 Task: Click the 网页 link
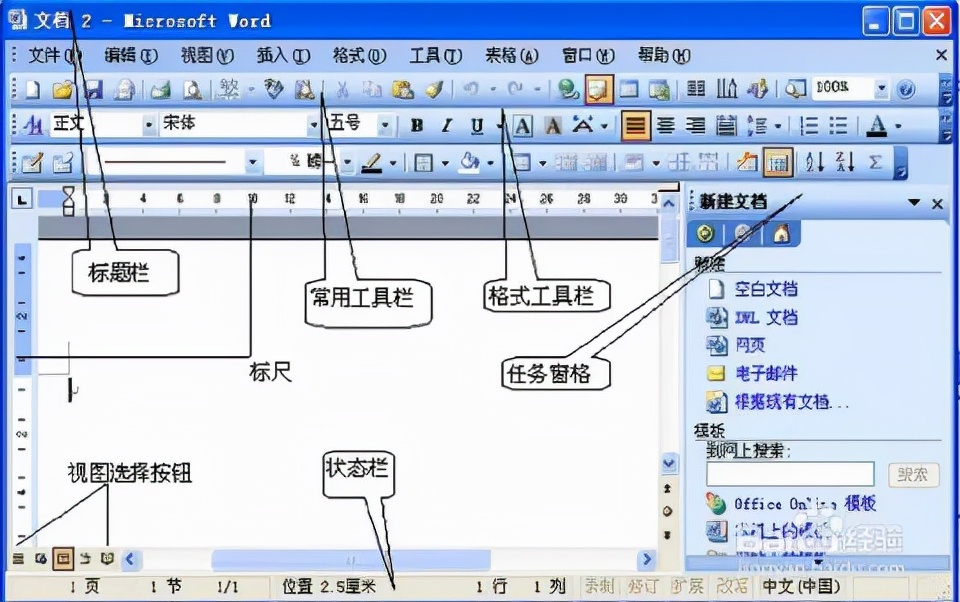pyautogui.click(x=750, y=345)
